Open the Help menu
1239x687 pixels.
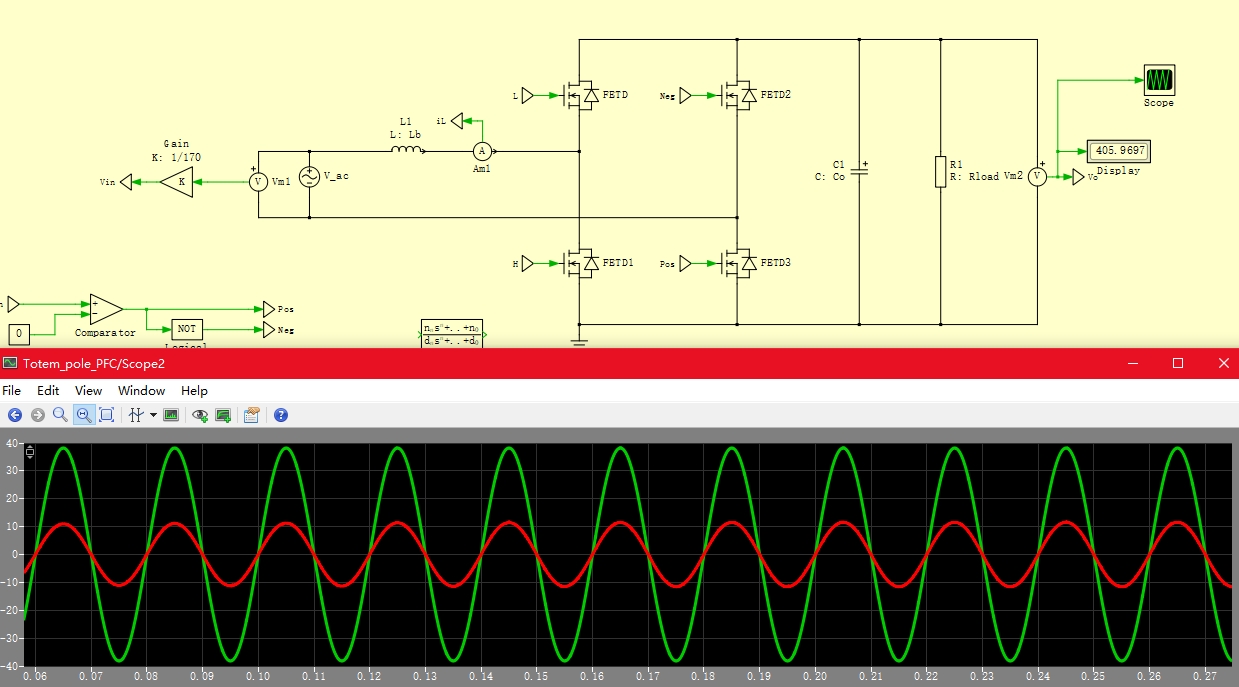click(x=194, y=391)
